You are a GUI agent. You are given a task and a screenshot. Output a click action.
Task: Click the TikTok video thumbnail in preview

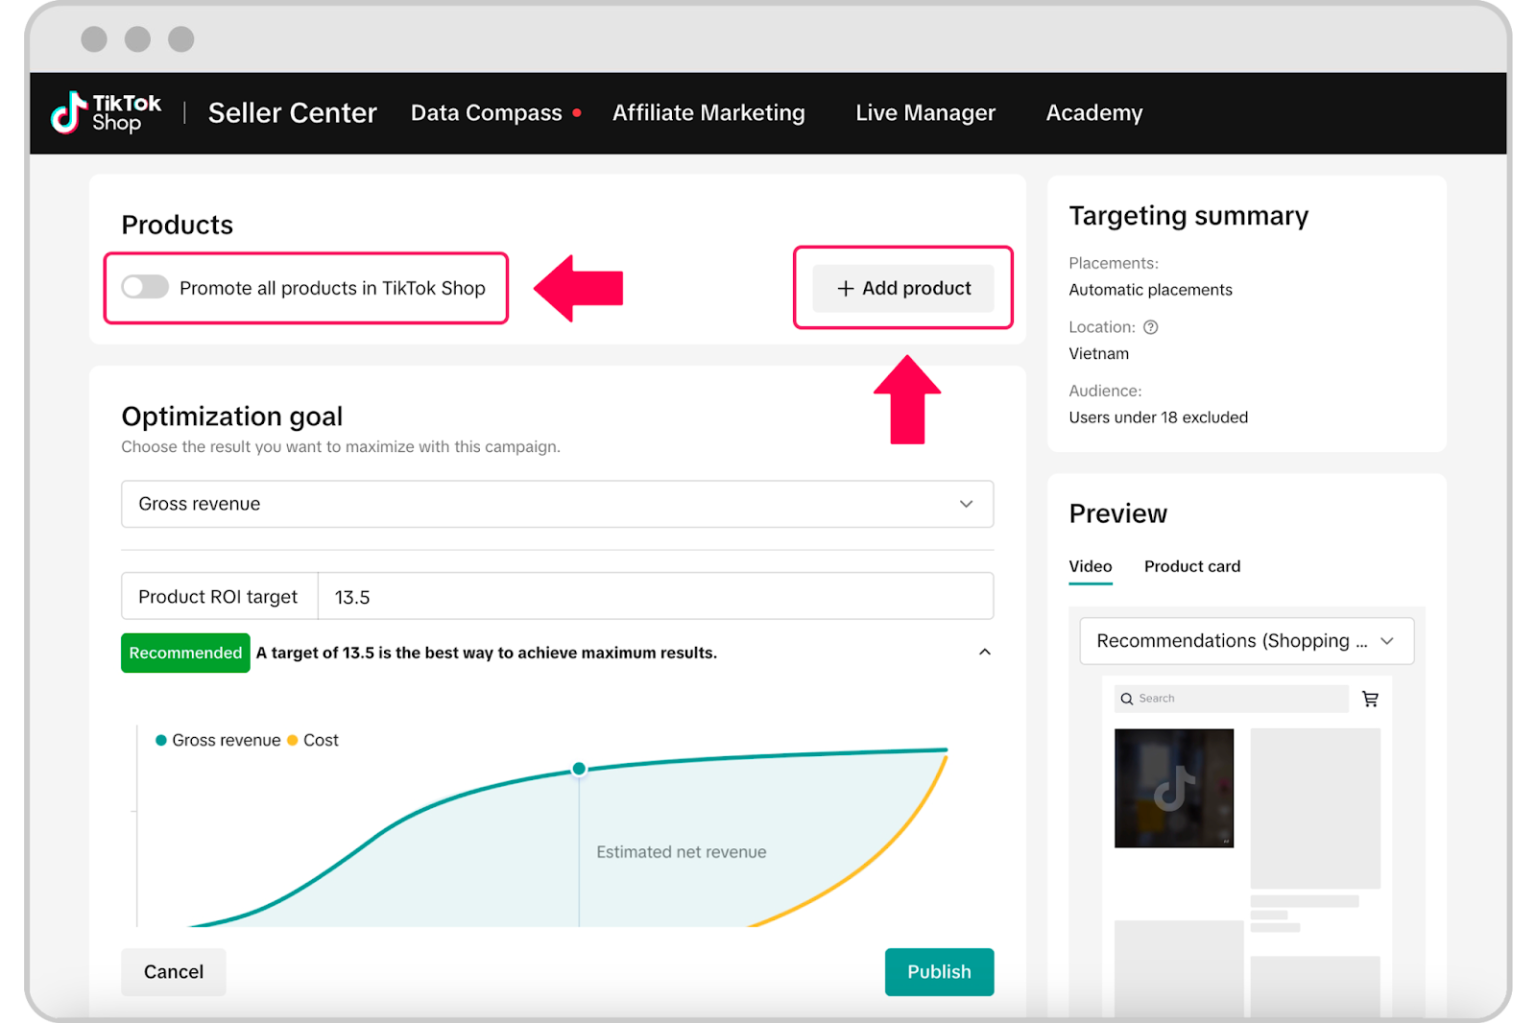tap(1174, 788)
